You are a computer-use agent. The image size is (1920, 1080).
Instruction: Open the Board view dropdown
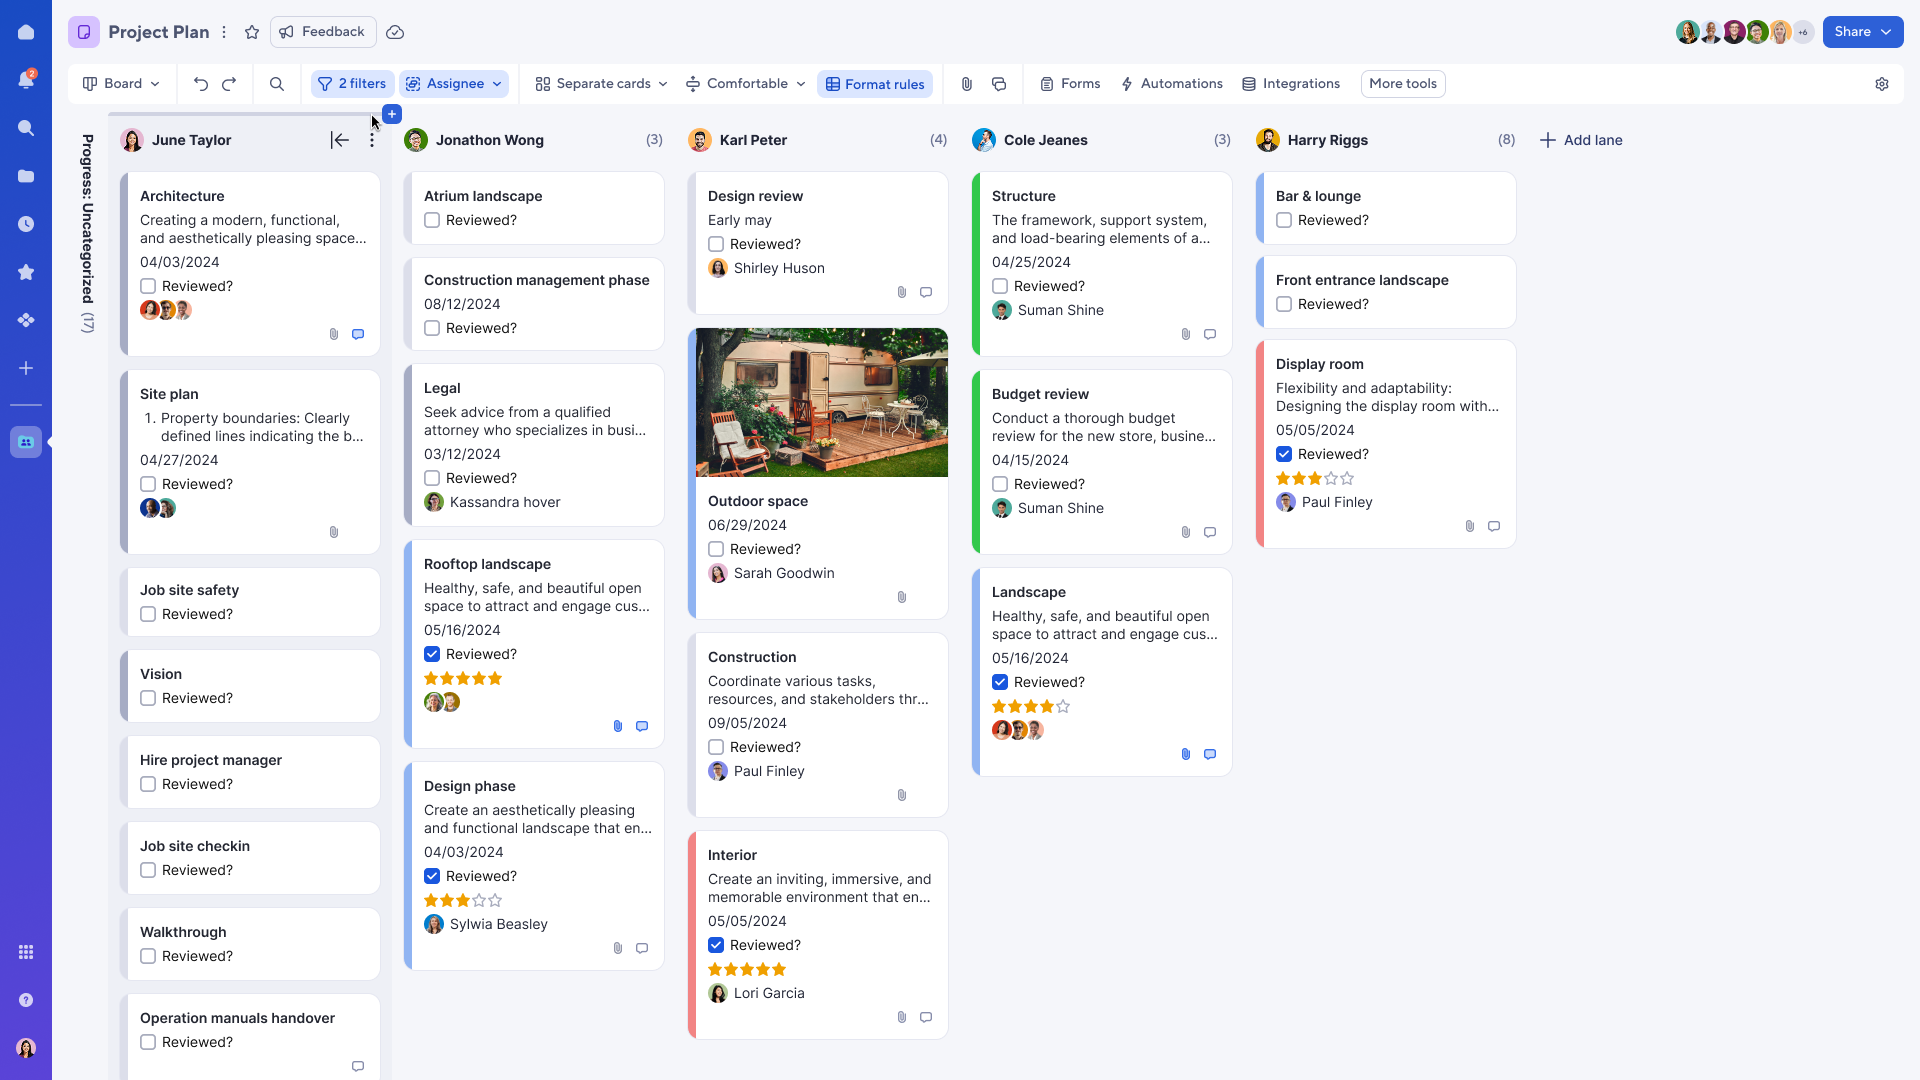(122, 84)
